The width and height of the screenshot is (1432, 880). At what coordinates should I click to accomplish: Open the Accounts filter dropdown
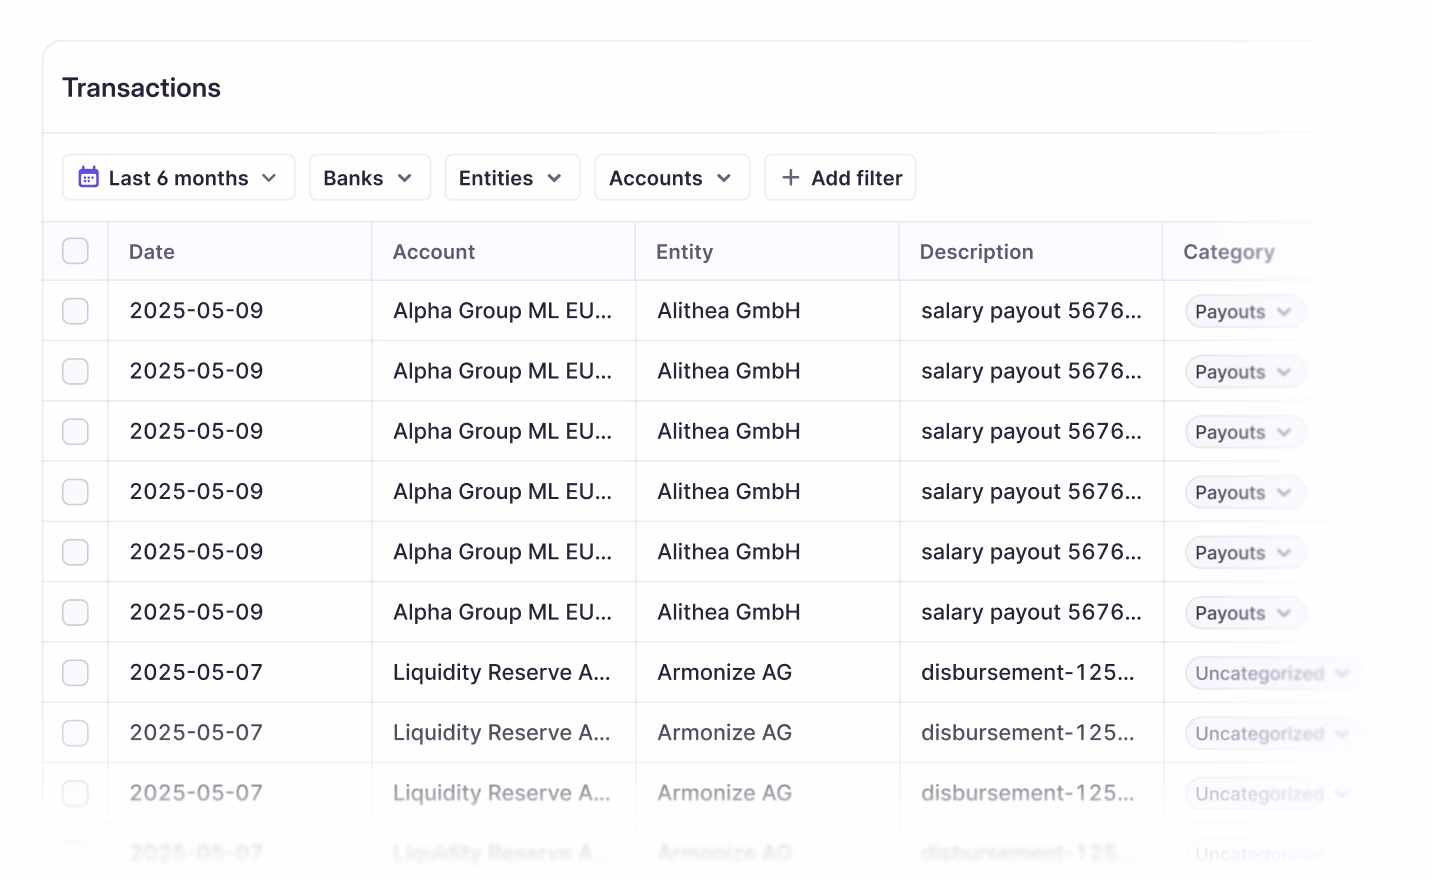[x=672, y=177]
